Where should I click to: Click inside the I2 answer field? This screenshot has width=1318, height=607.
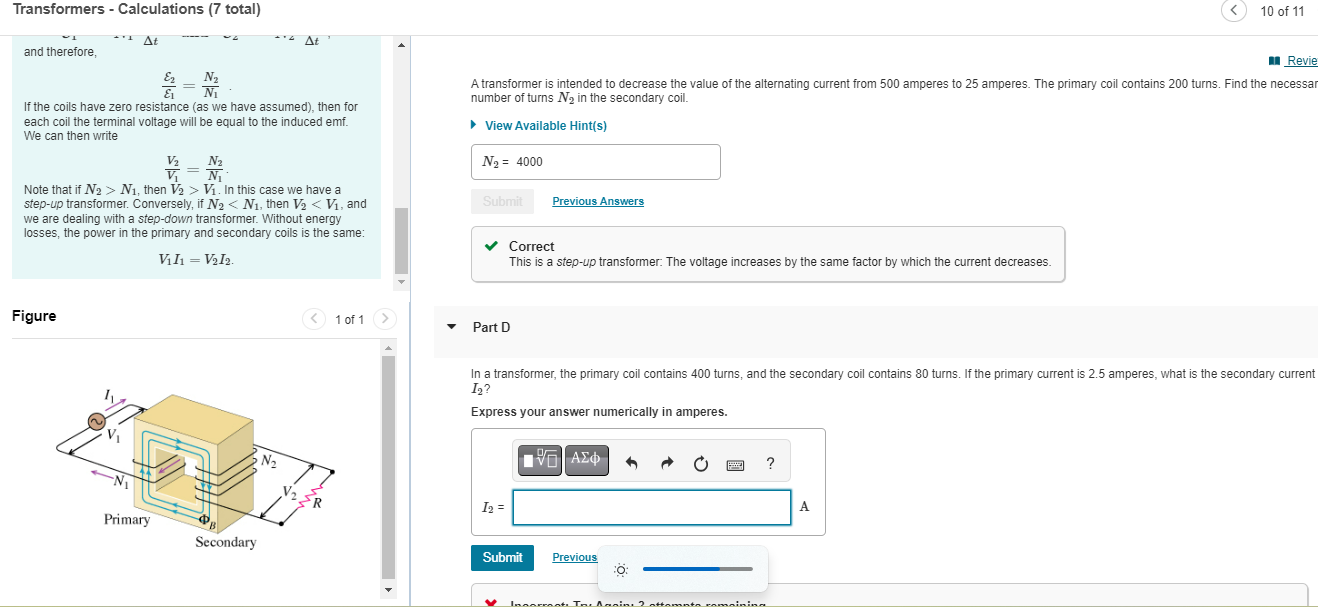point(651,507)
